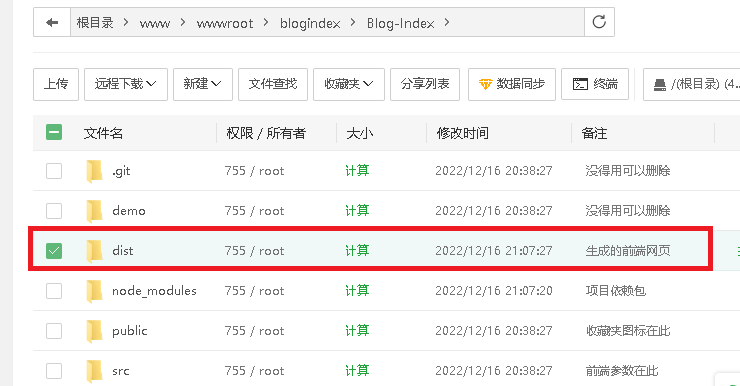Edit the node_modules remark 项目依赖包
Viewport: 740px width, 386px height.
pos(615,291)
